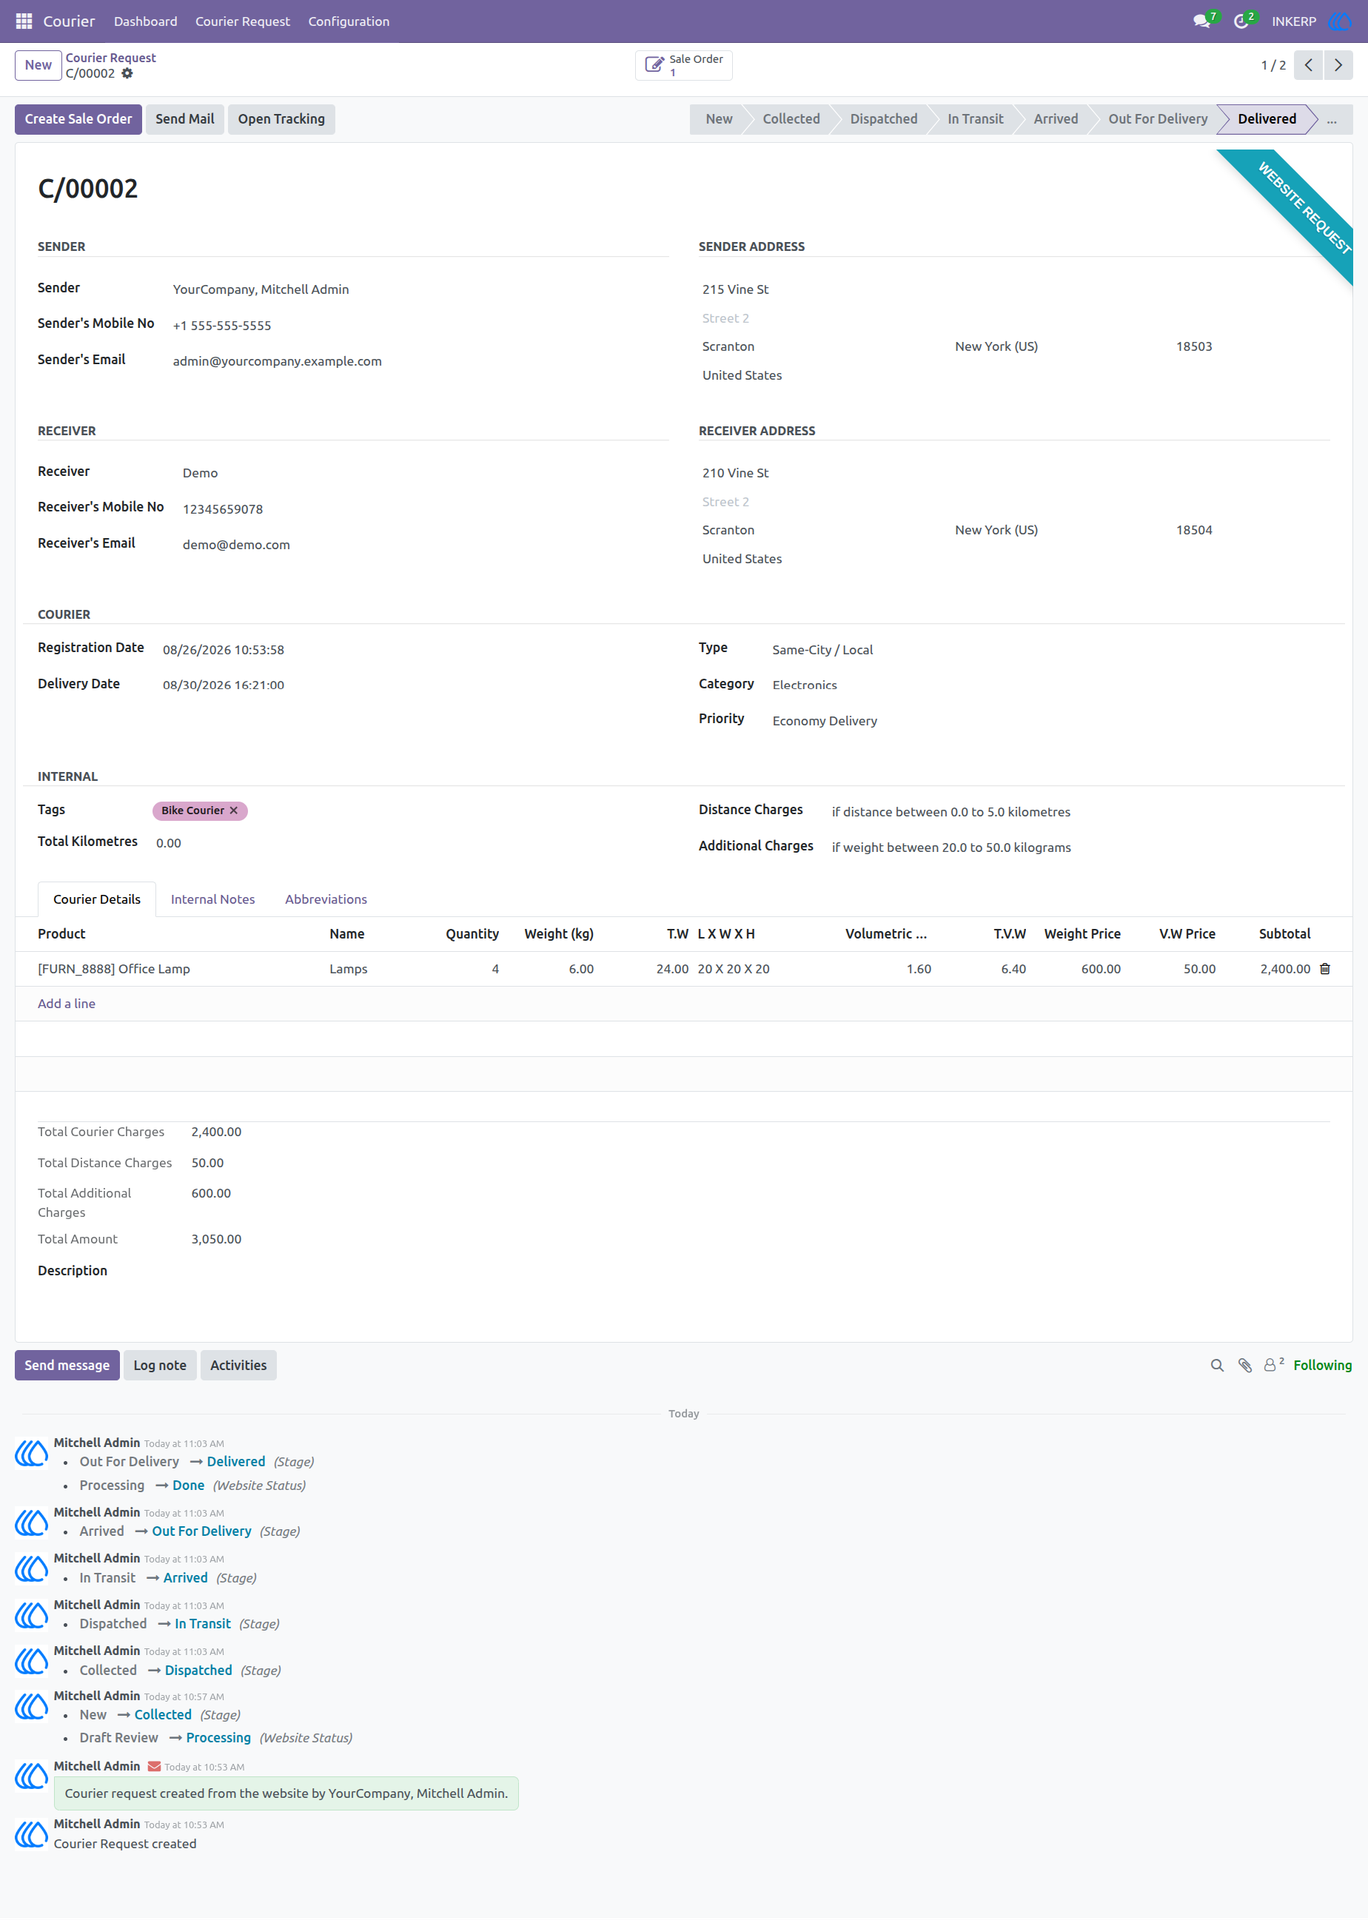Open the Configuration menu
Screen dimensions: 1368x1920
(349, 21)
